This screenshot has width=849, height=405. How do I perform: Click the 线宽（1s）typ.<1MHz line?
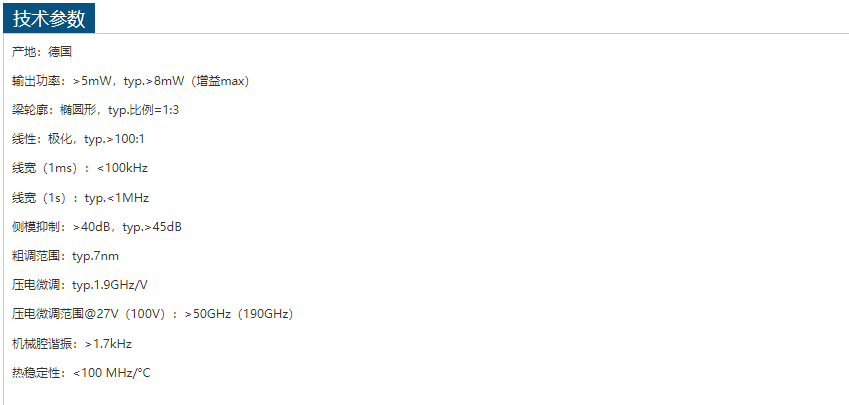tap(80, 198)
